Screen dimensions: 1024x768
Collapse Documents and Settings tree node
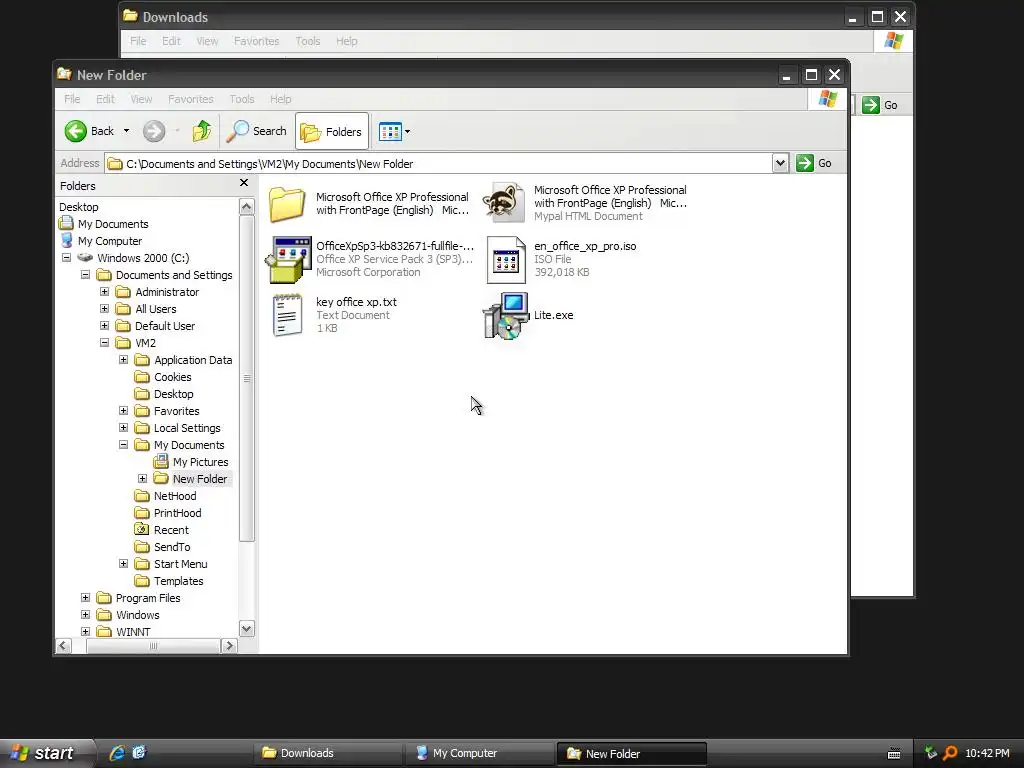coord(86,275)
